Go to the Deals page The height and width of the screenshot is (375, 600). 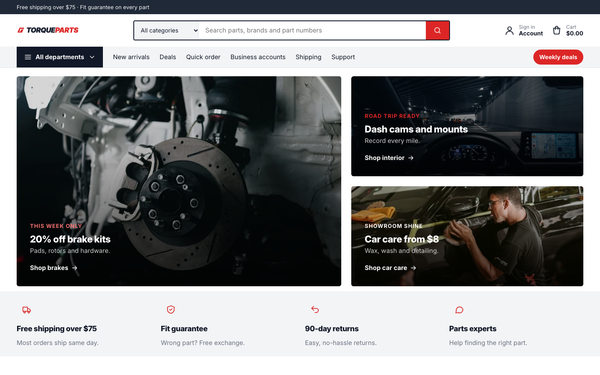[168, 57]
